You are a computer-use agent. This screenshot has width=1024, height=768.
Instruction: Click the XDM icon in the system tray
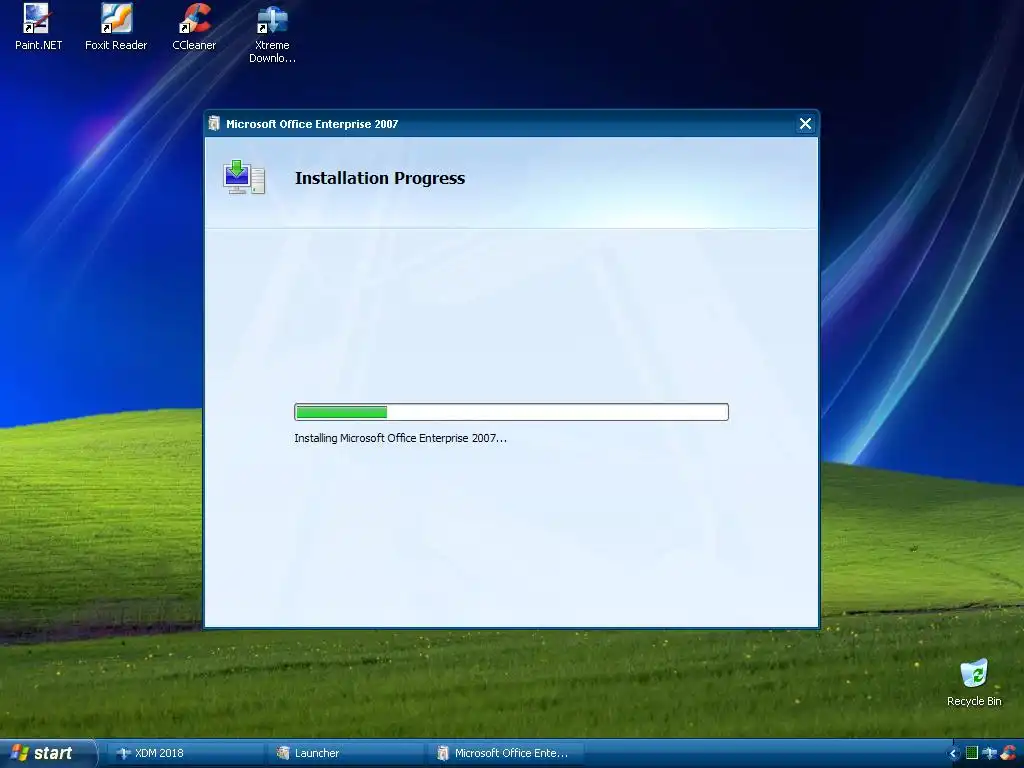(x=989, y=753)
